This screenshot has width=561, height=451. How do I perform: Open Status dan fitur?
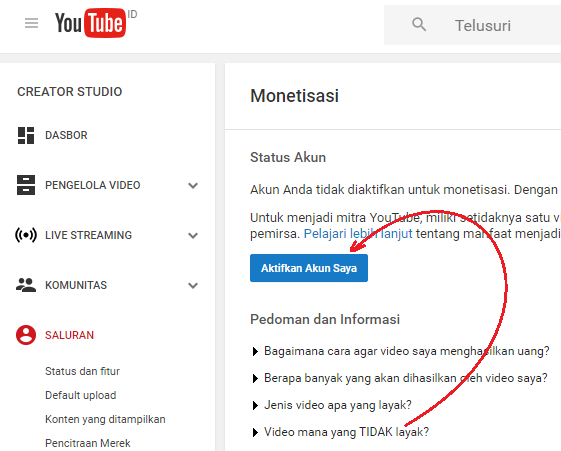click(x=82, y=371)
